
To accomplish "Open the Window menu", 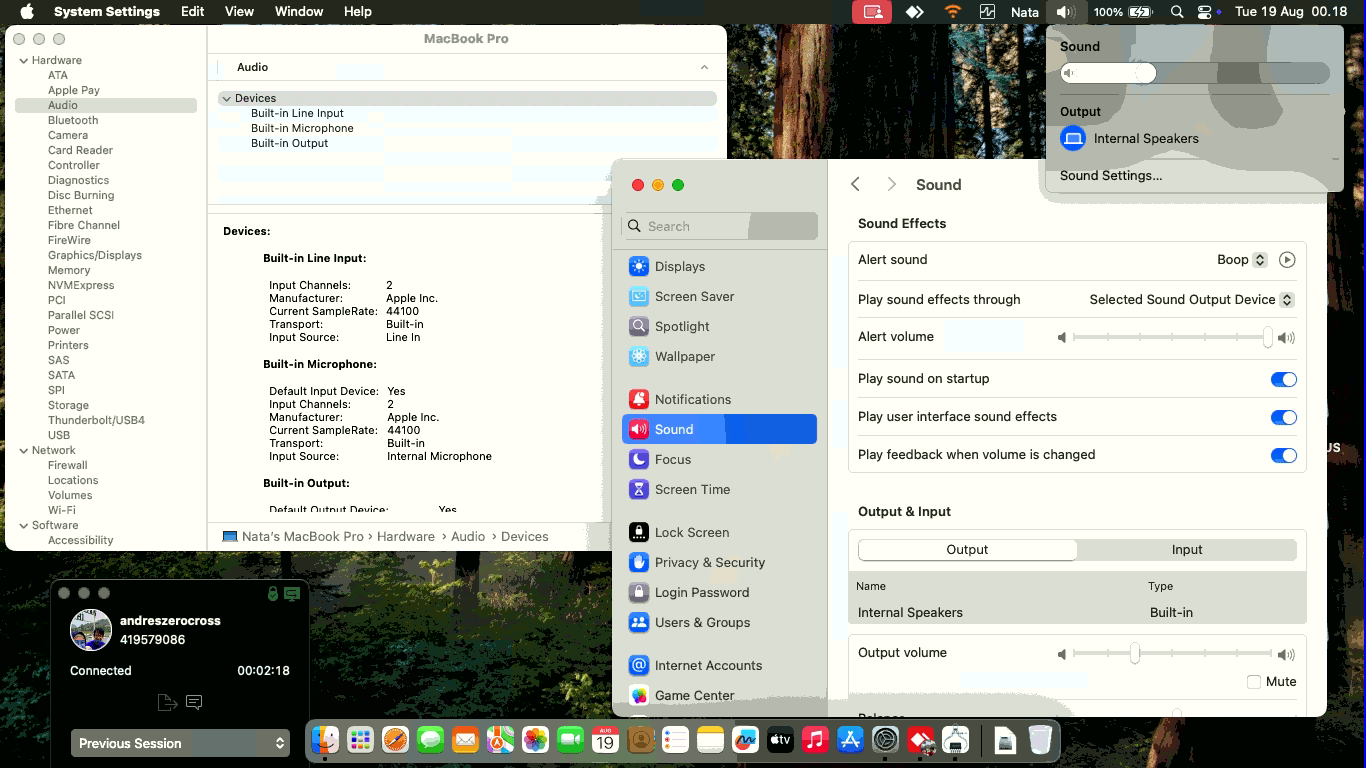I will click(x=298, y=12).
